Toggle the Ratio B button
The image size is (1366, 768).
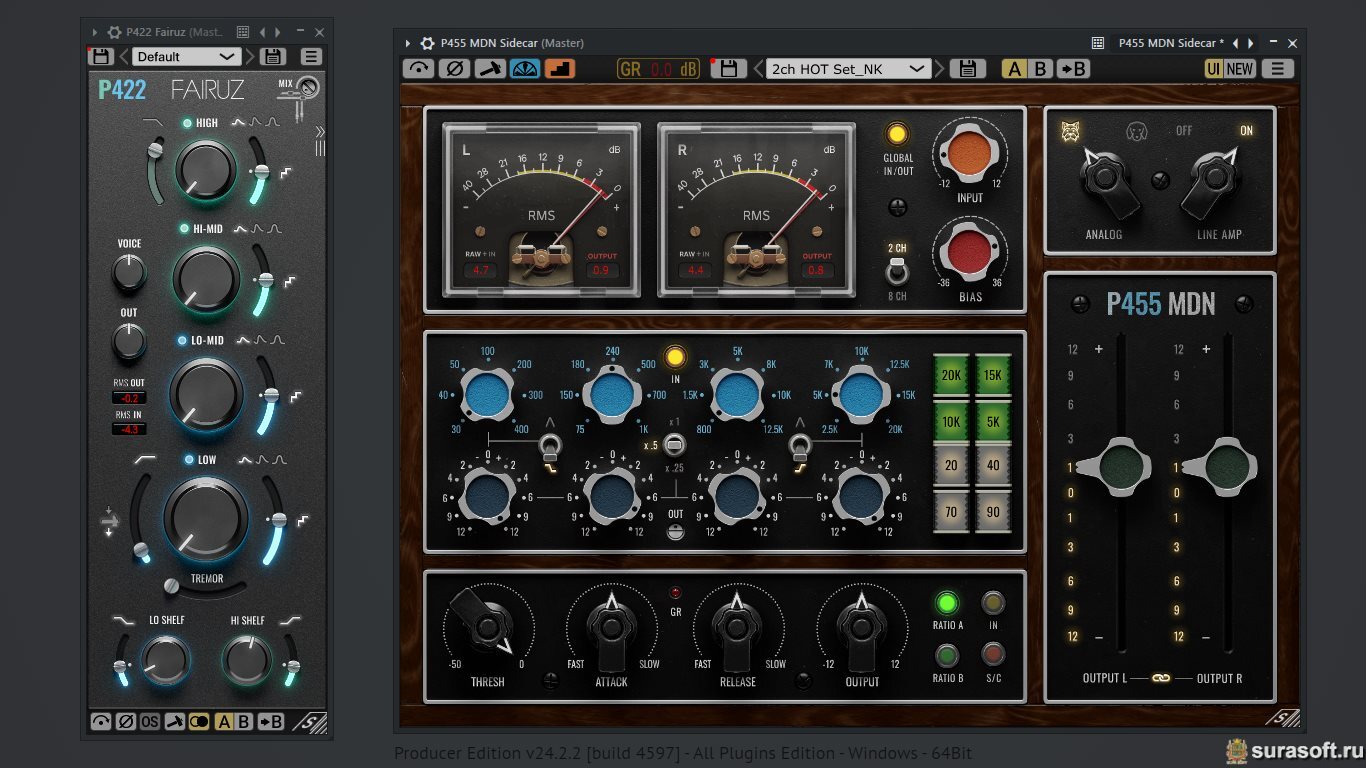pos(946,655)
